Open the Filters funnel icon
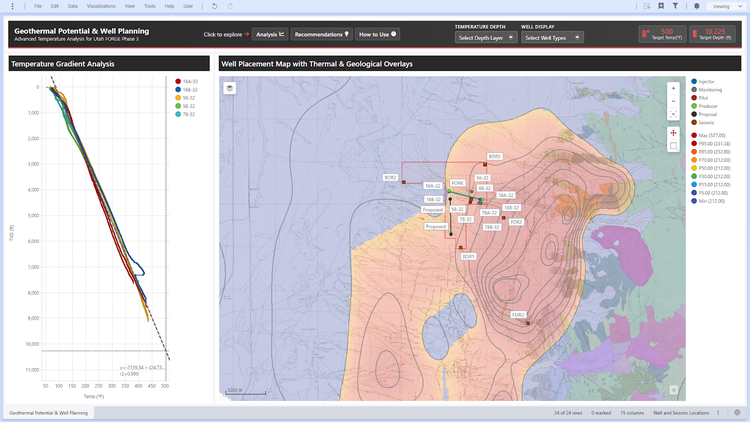This screenshot has height=422, width=750. (x=675, y=6)
